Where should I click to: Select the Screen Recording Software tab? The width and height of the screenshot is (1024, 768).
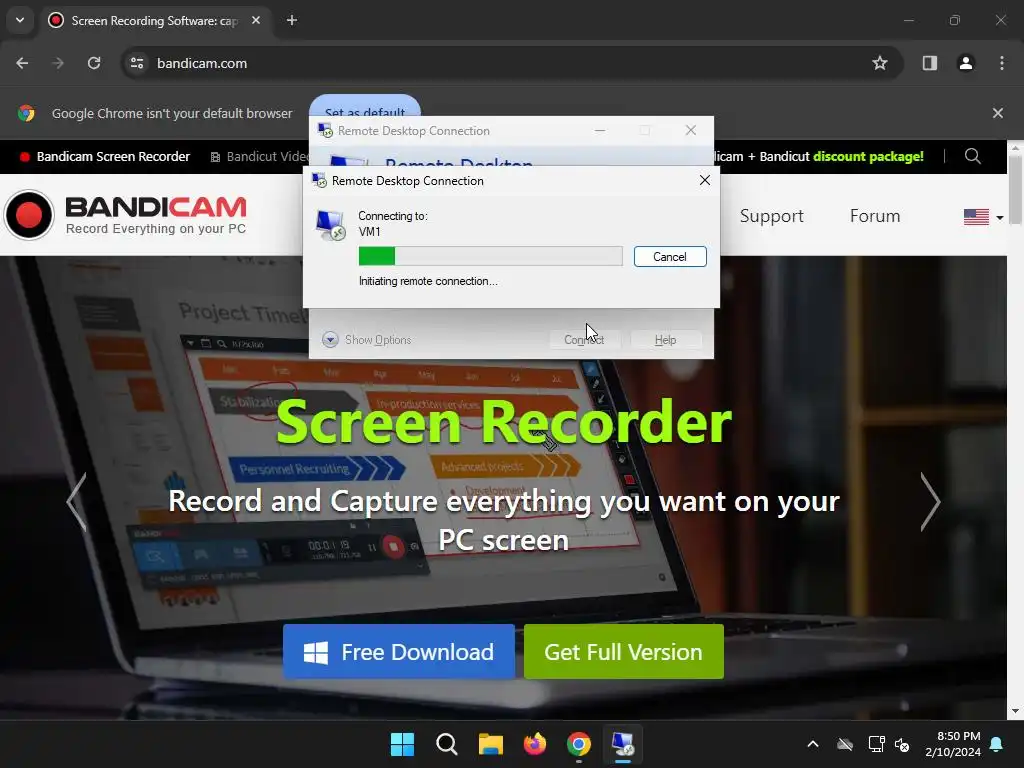pyautogui.click(x=155, y=20)
